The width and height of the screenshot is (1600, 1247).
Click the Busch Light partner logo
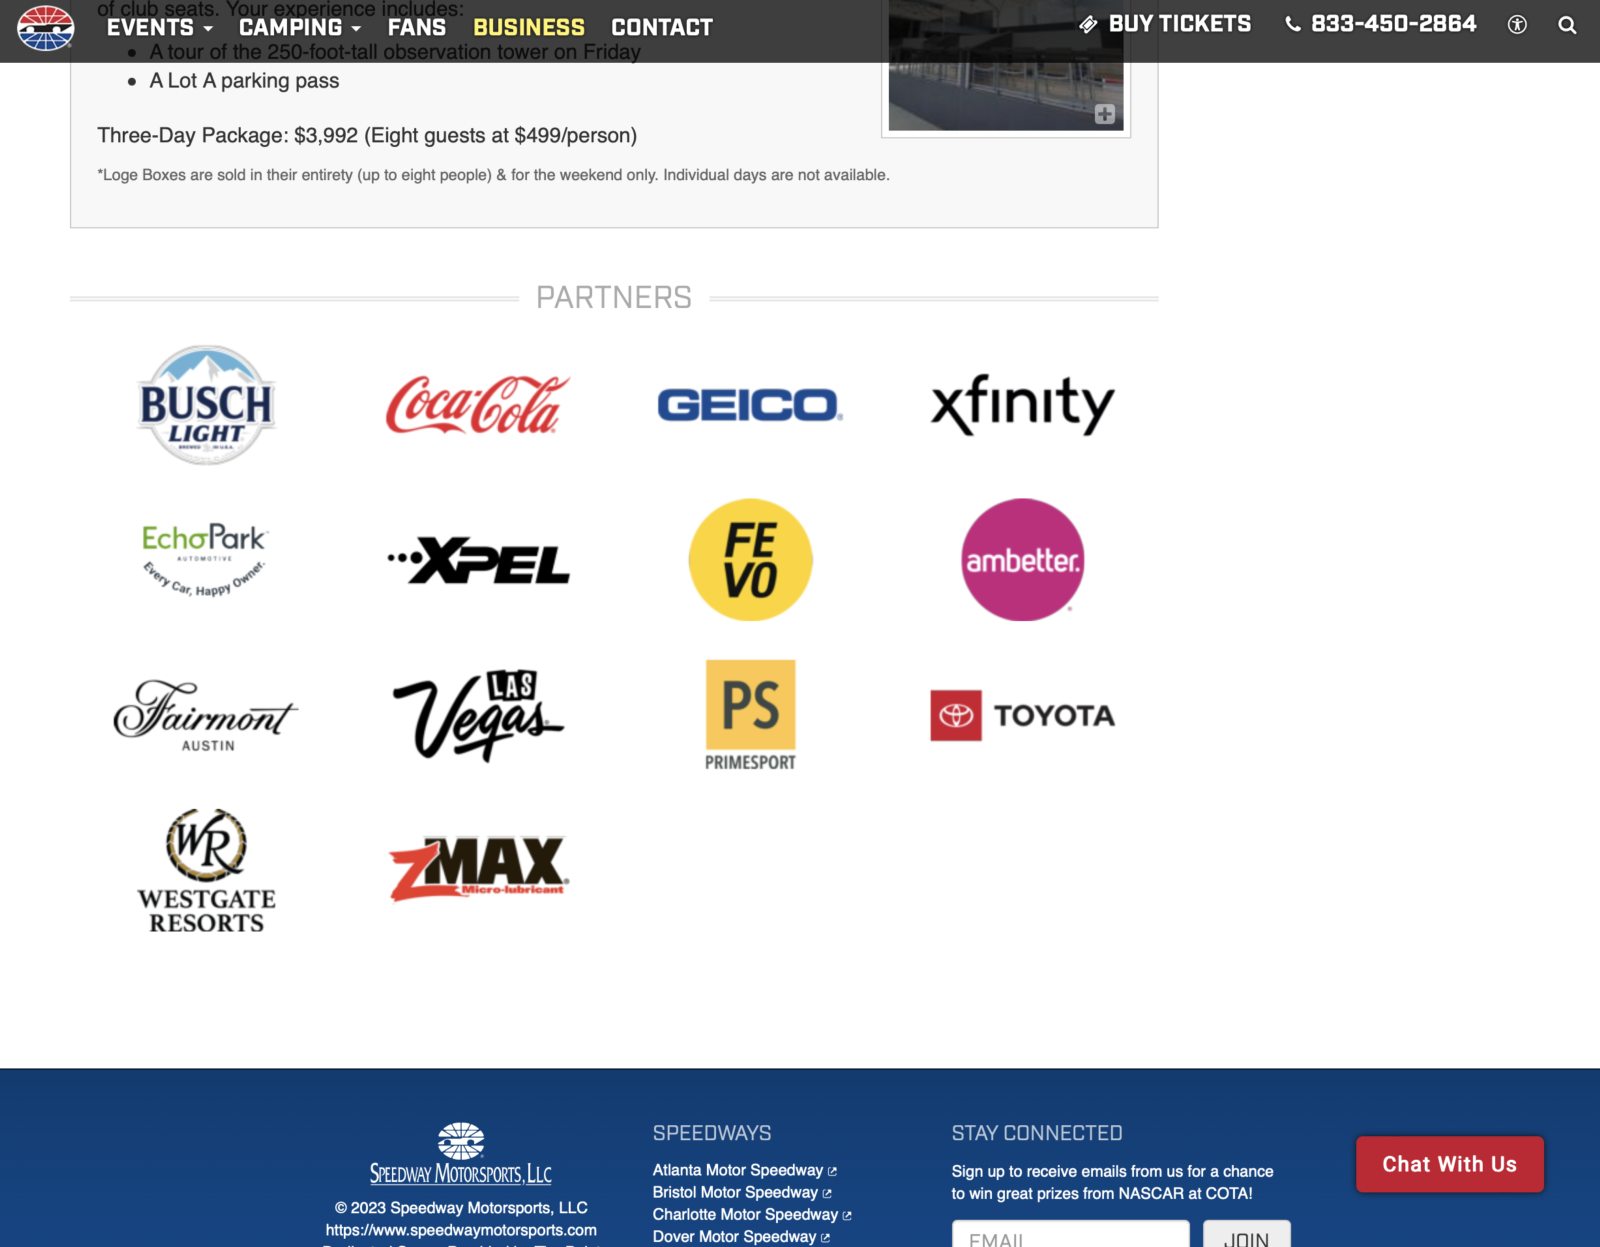pos(206,405)
